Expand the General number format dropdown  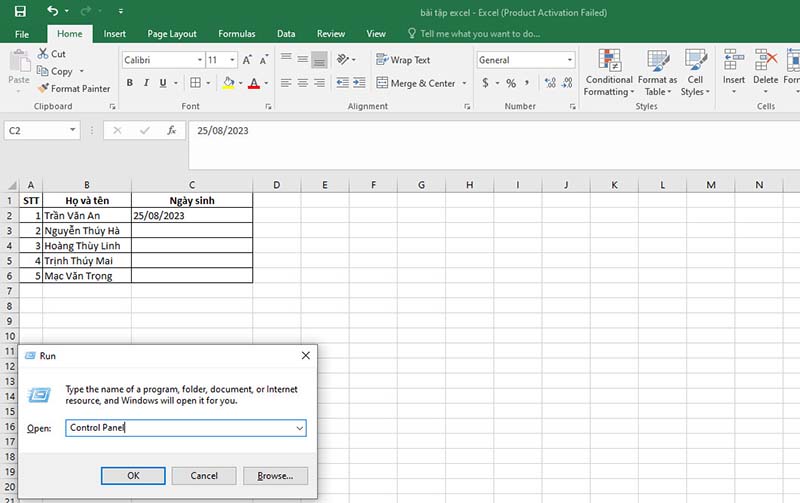coord(569,60)
